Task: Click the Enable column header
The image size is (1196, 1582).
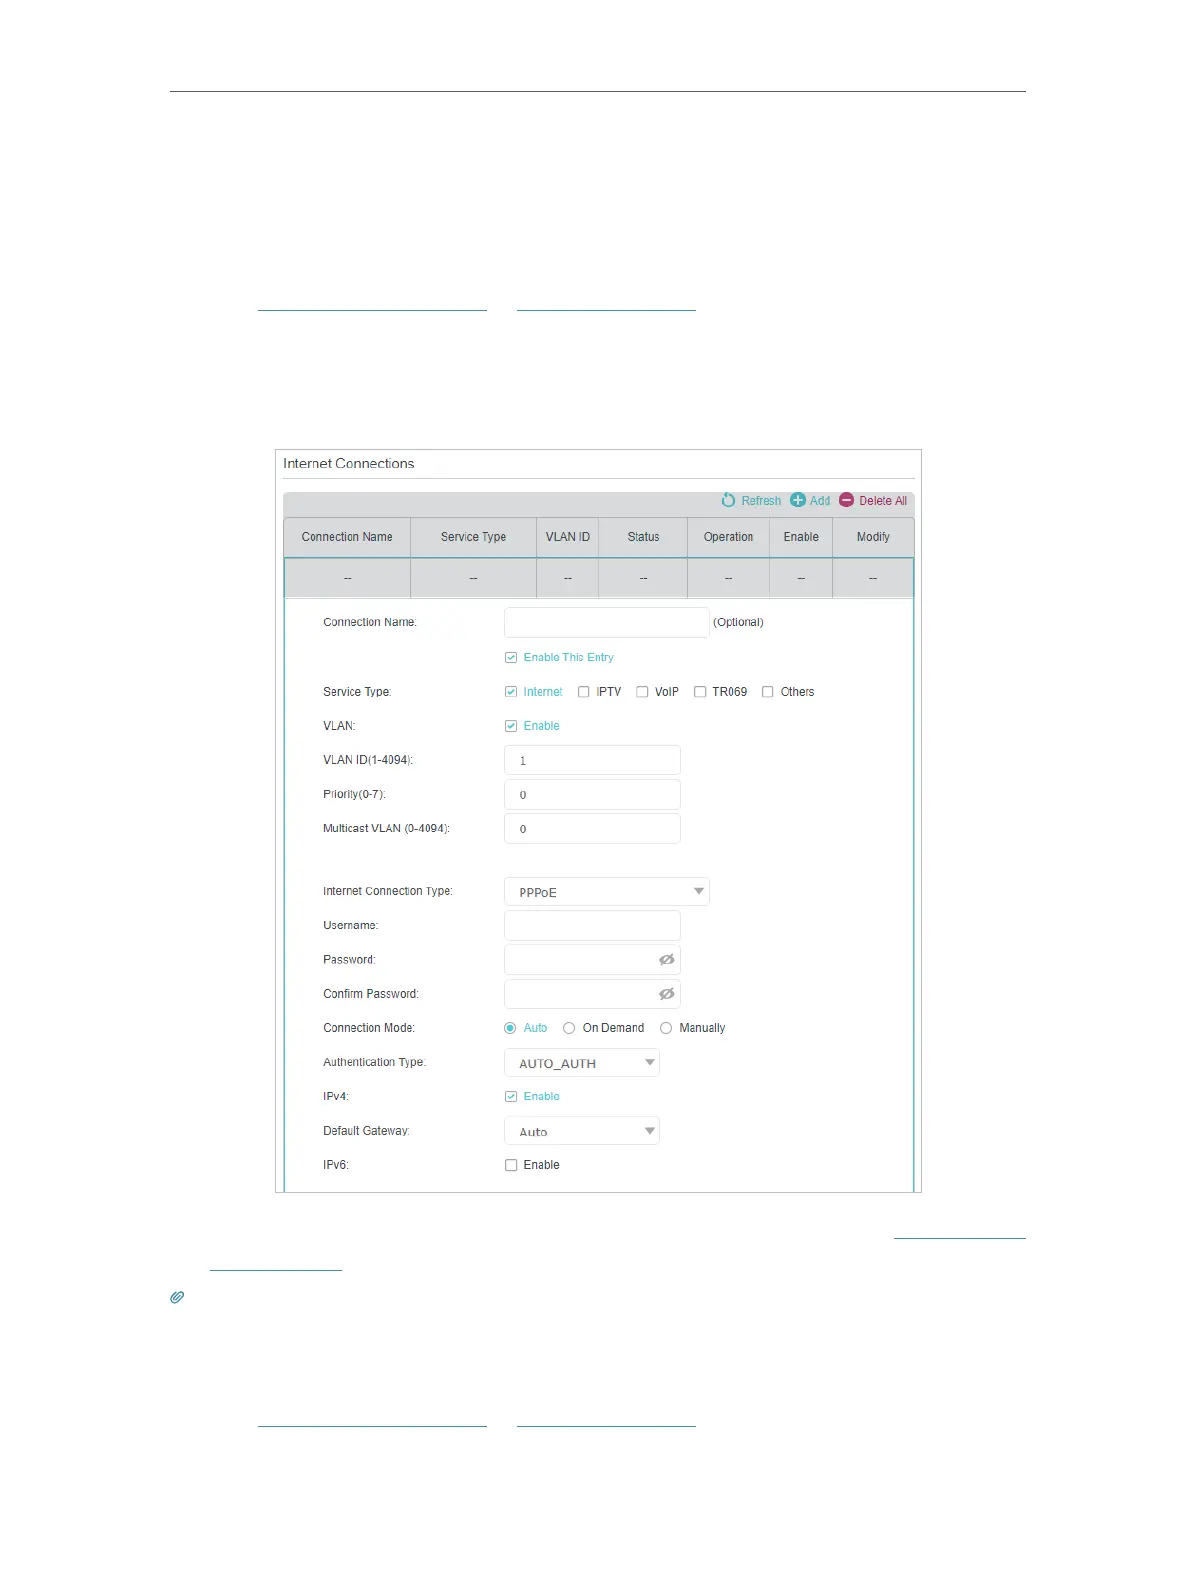Action: pyautogui.click(x=801, y=537)
